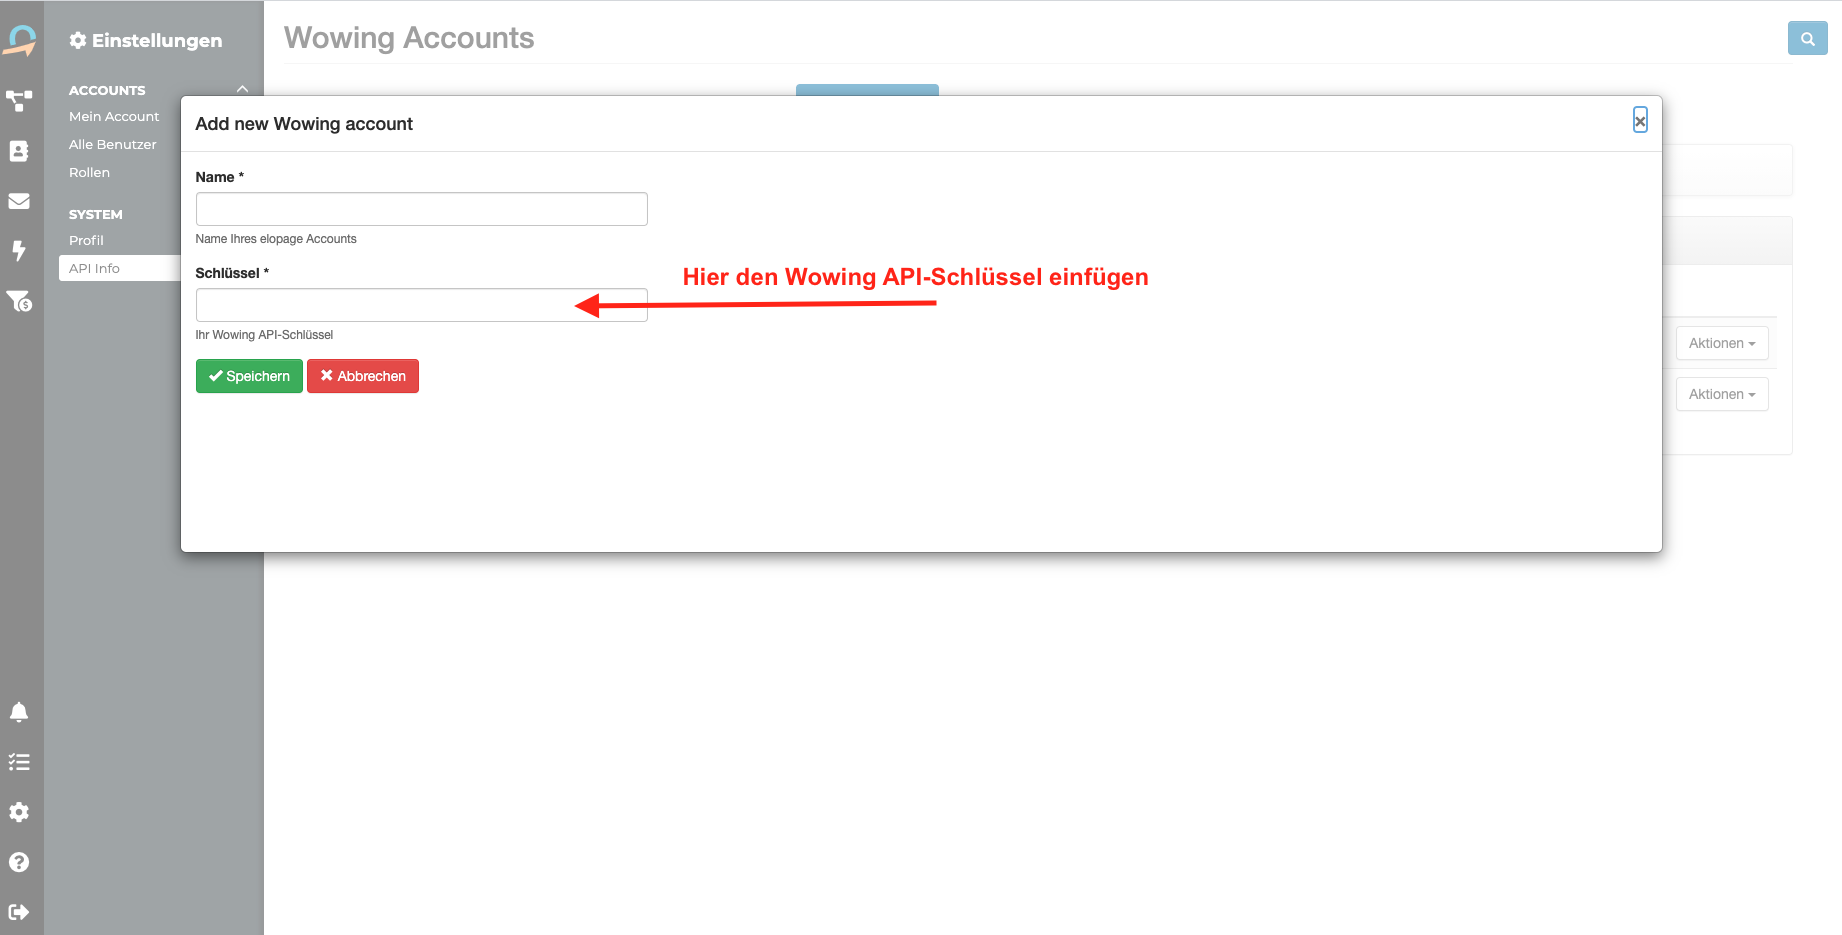Click the Add new Wowing account title
Image resolution: width=1842 pixels, height=935 pixels.
pyautogui.click(x=304, y=124)
